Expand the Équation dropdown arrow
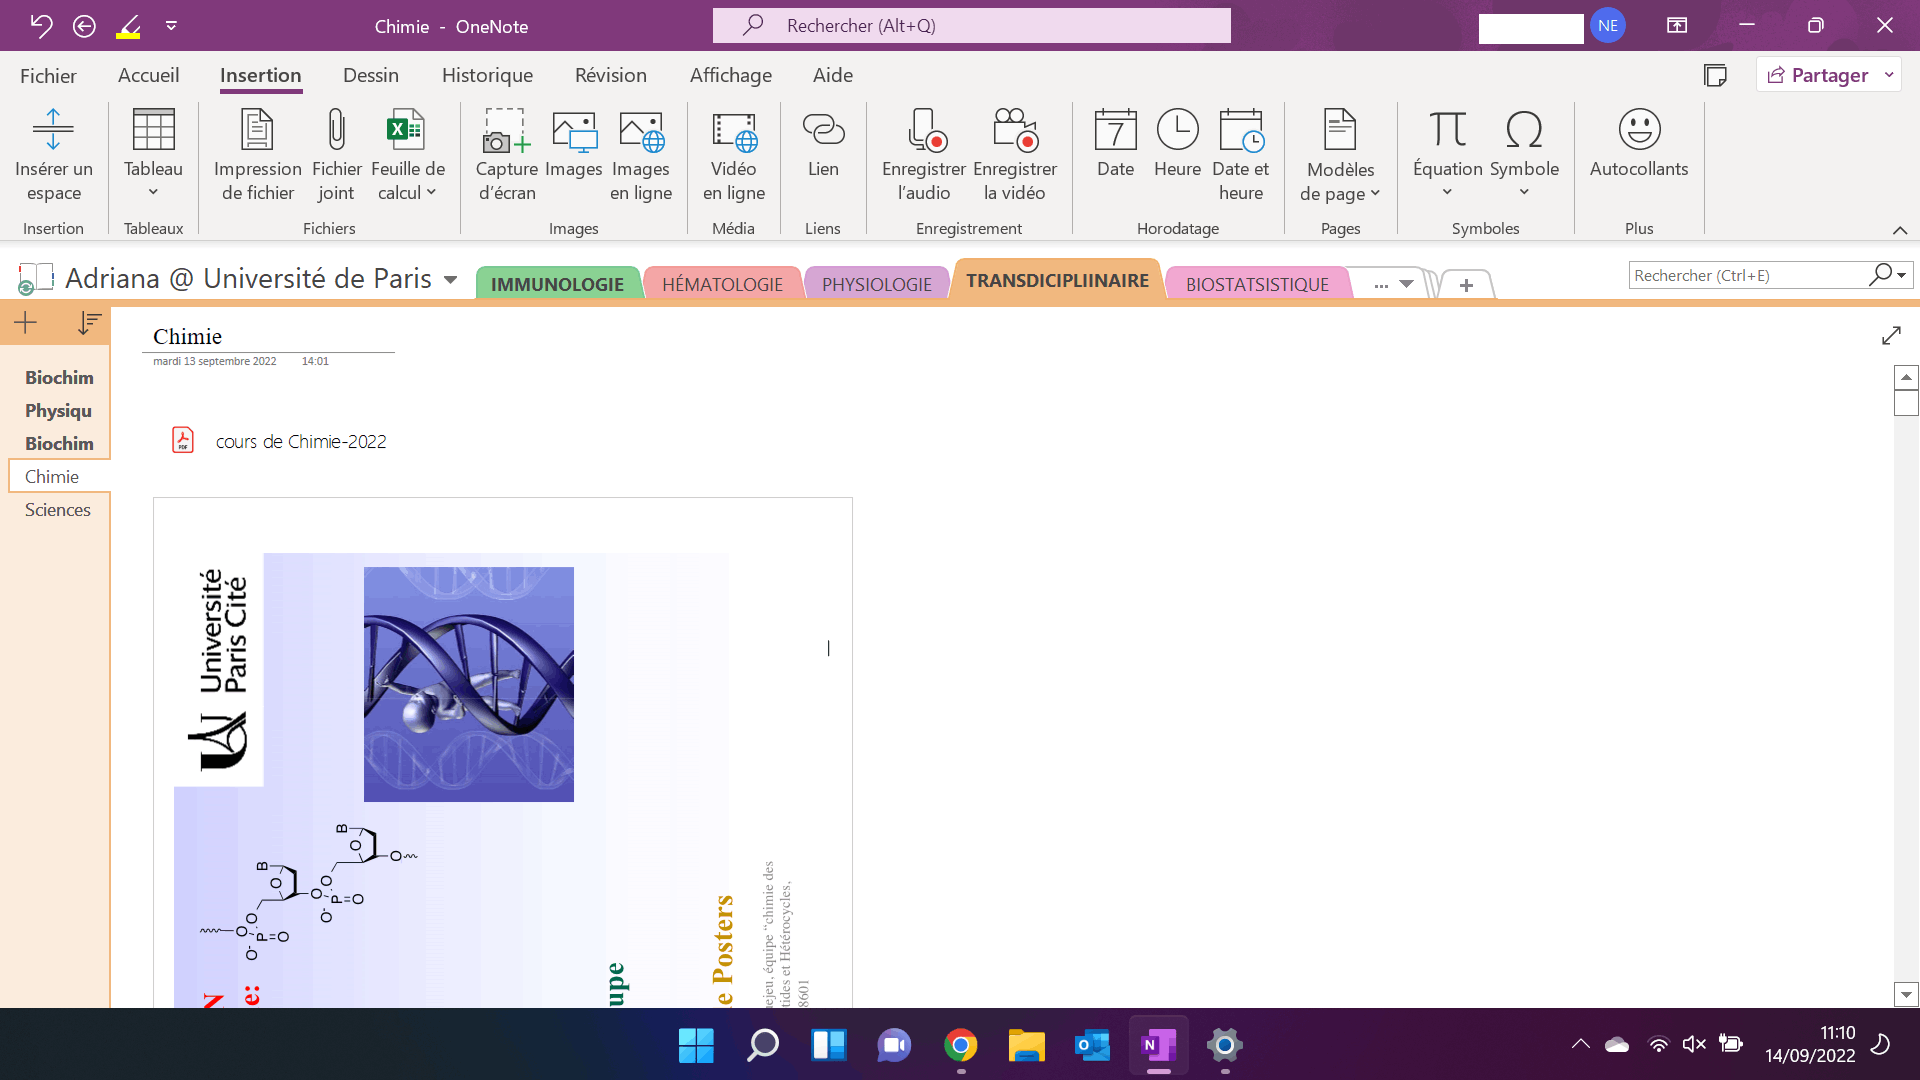The height and width of the screenshot is (1080, 1920). click(1446, 192)
